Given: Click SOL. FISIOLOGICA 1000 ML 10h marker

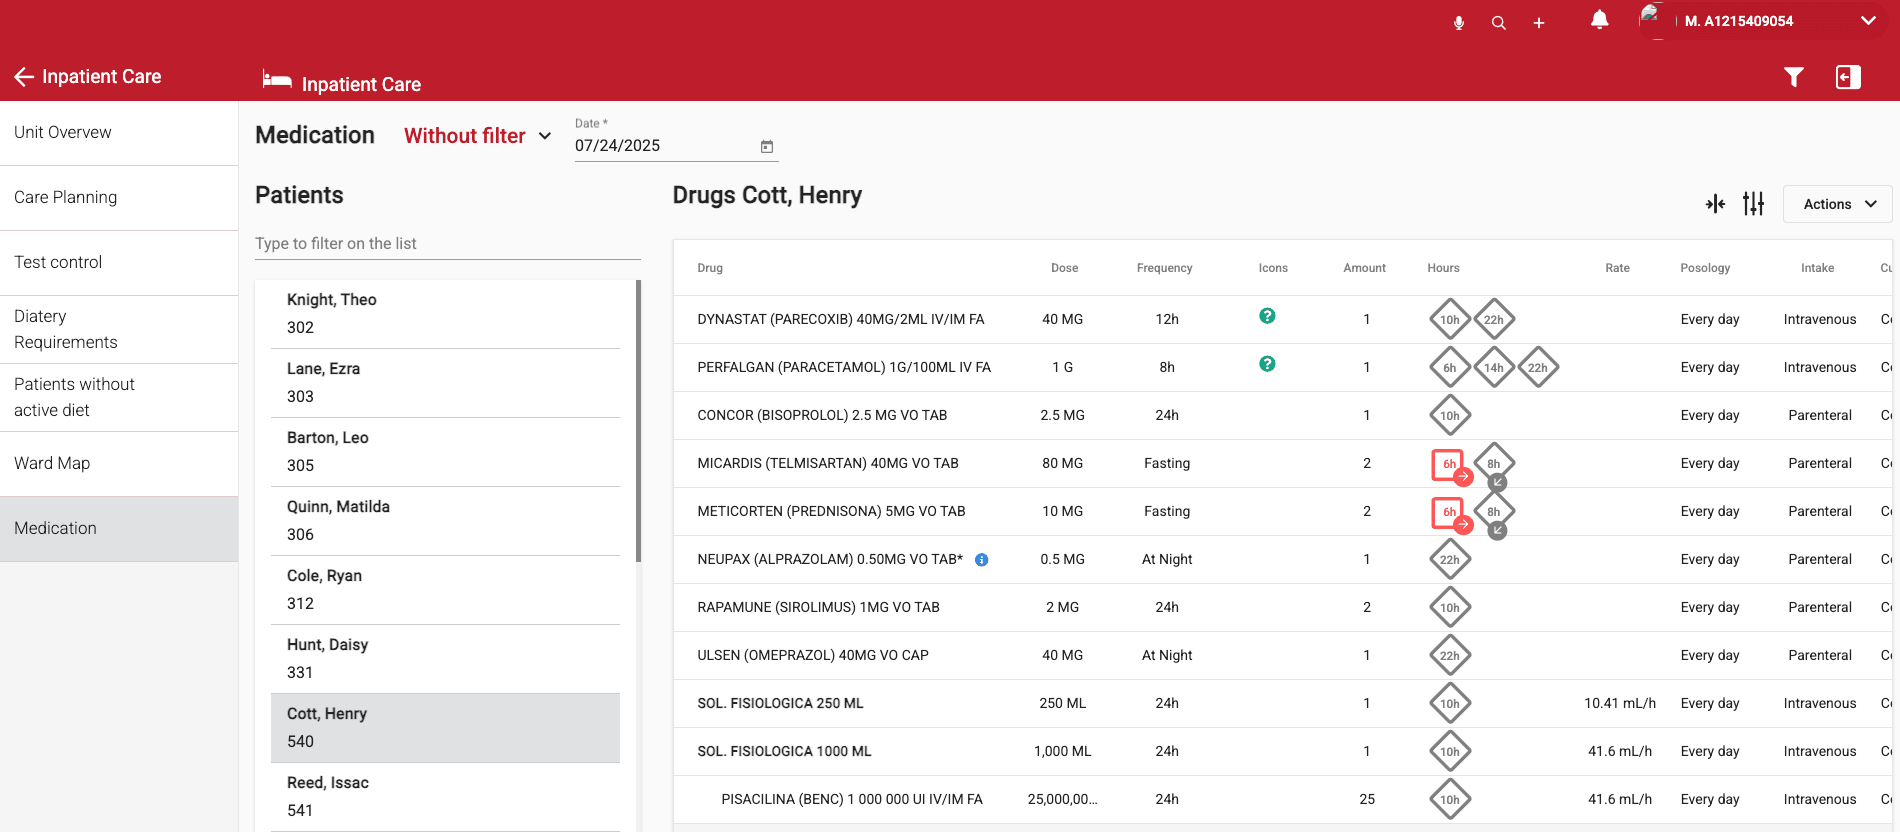Looking at the screenshot, I should [1450, 752].
